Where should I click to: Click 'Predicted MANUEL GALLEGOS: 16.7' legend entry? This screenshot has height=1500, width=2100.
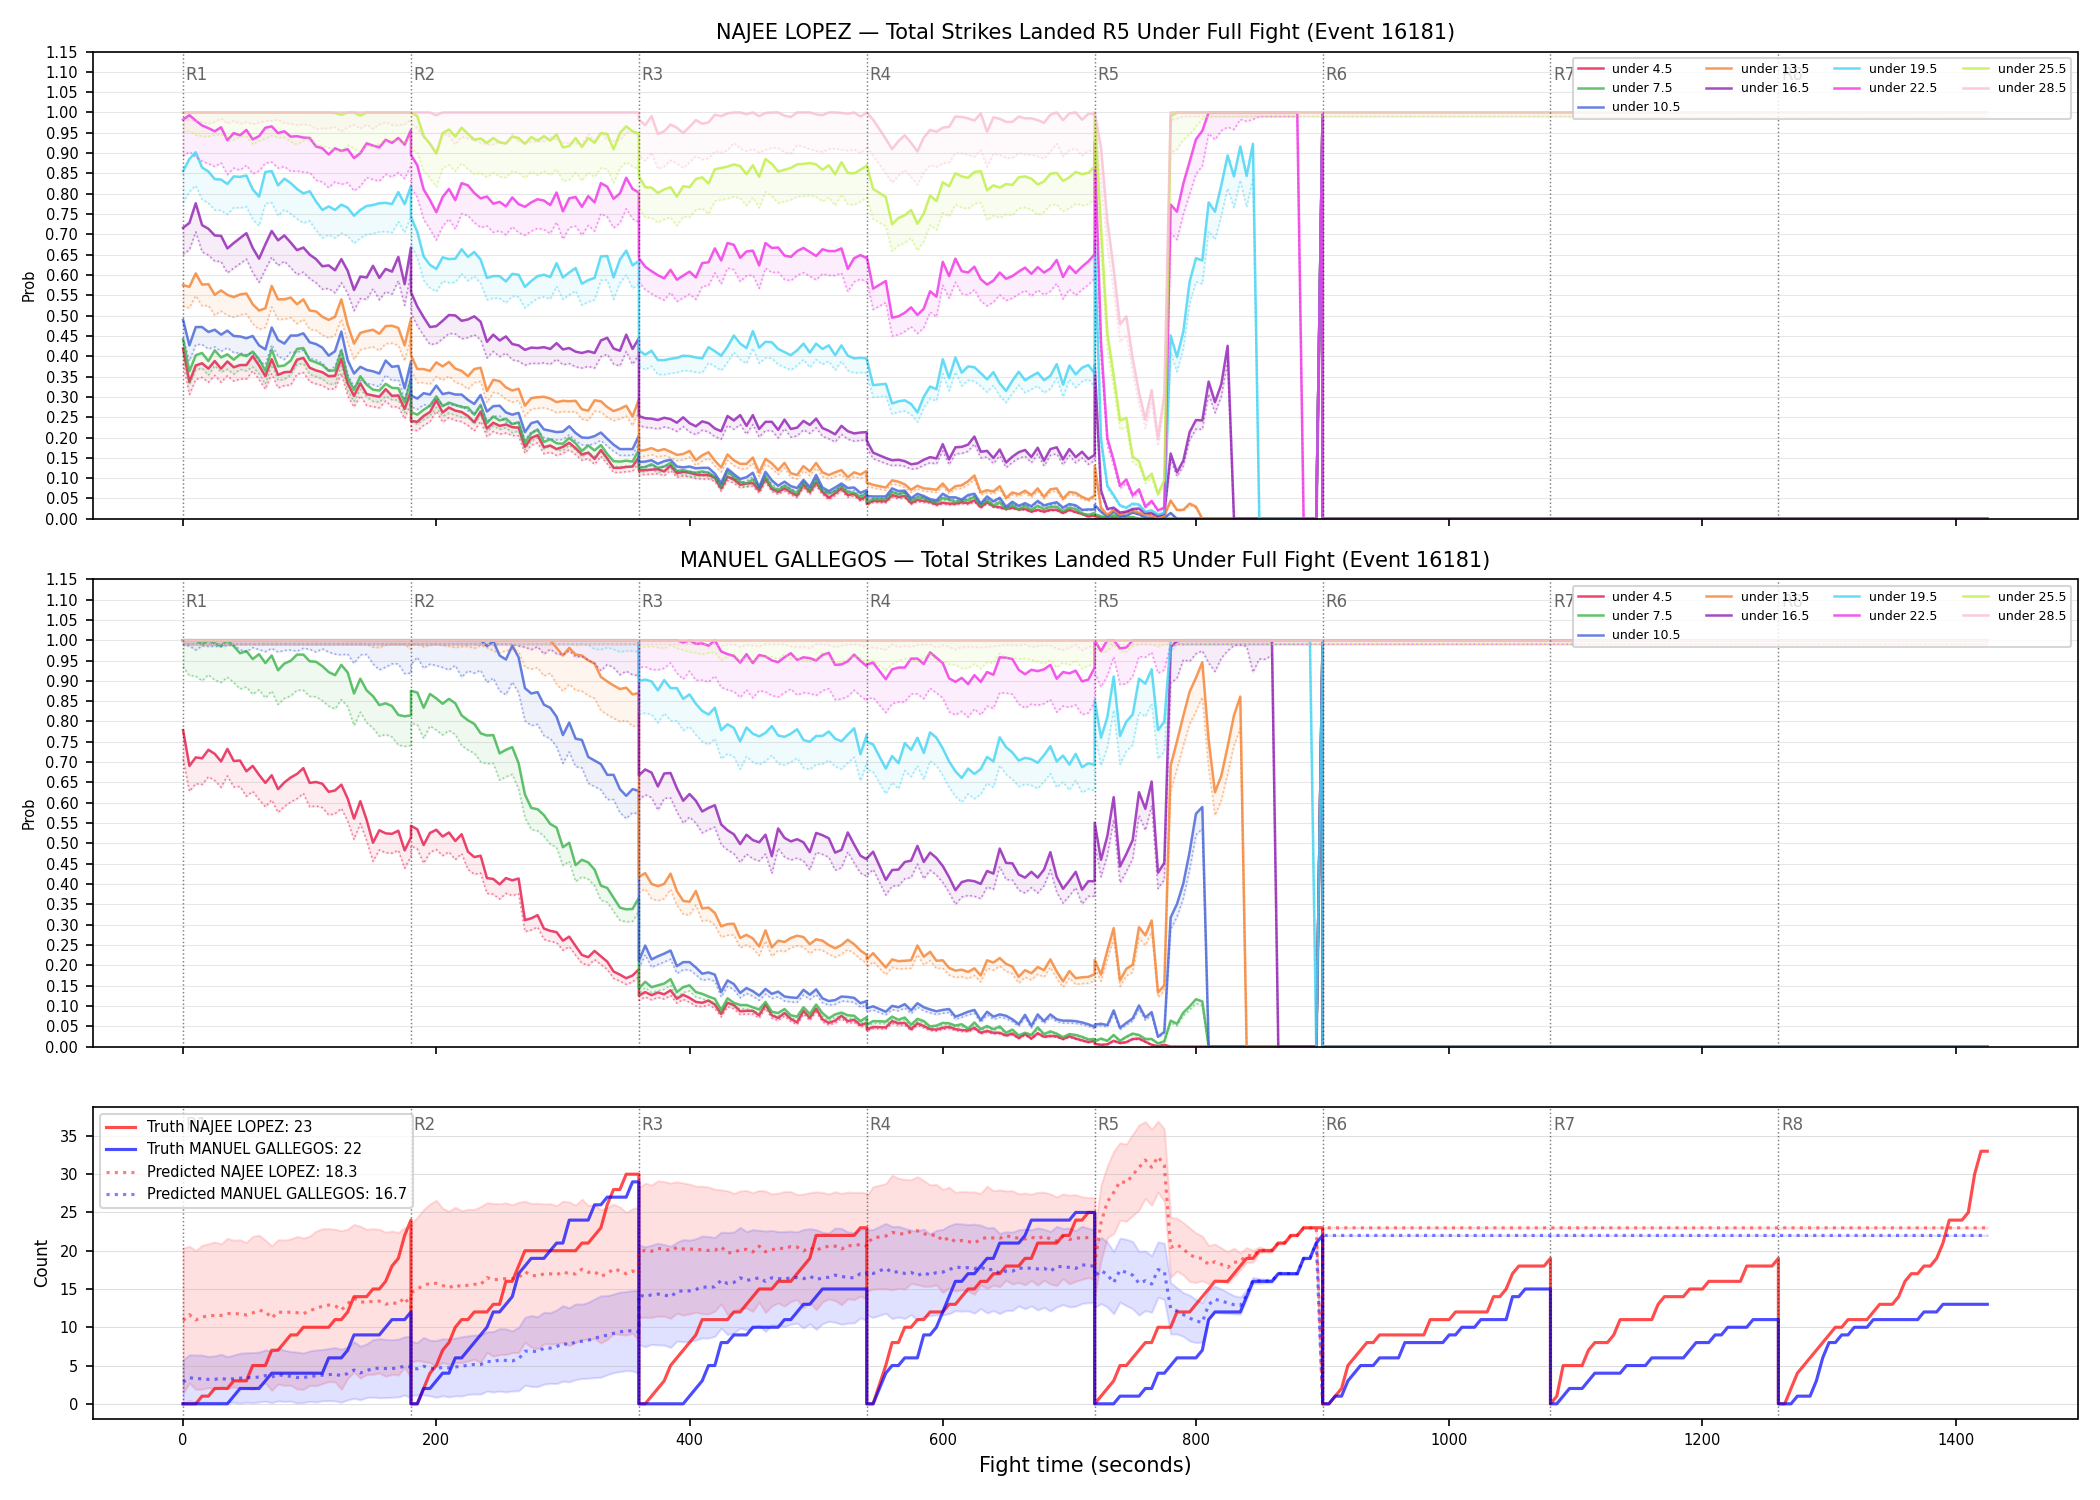(255, 1194)
